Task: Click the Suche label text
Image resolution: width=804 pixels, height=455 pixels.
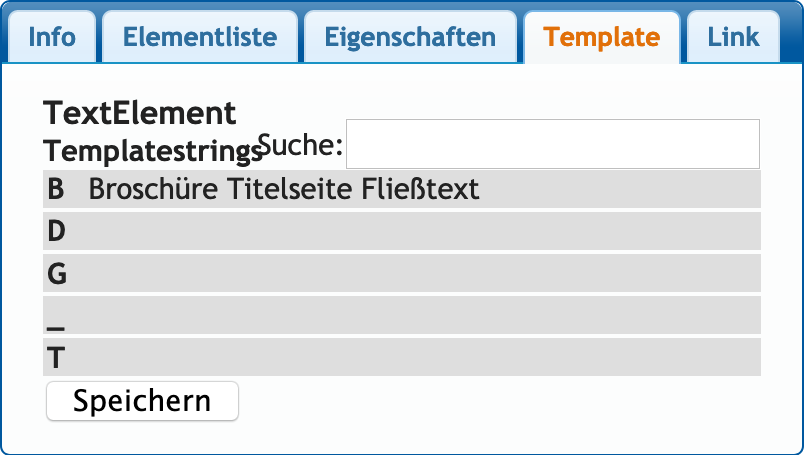Action: (300, 146)
